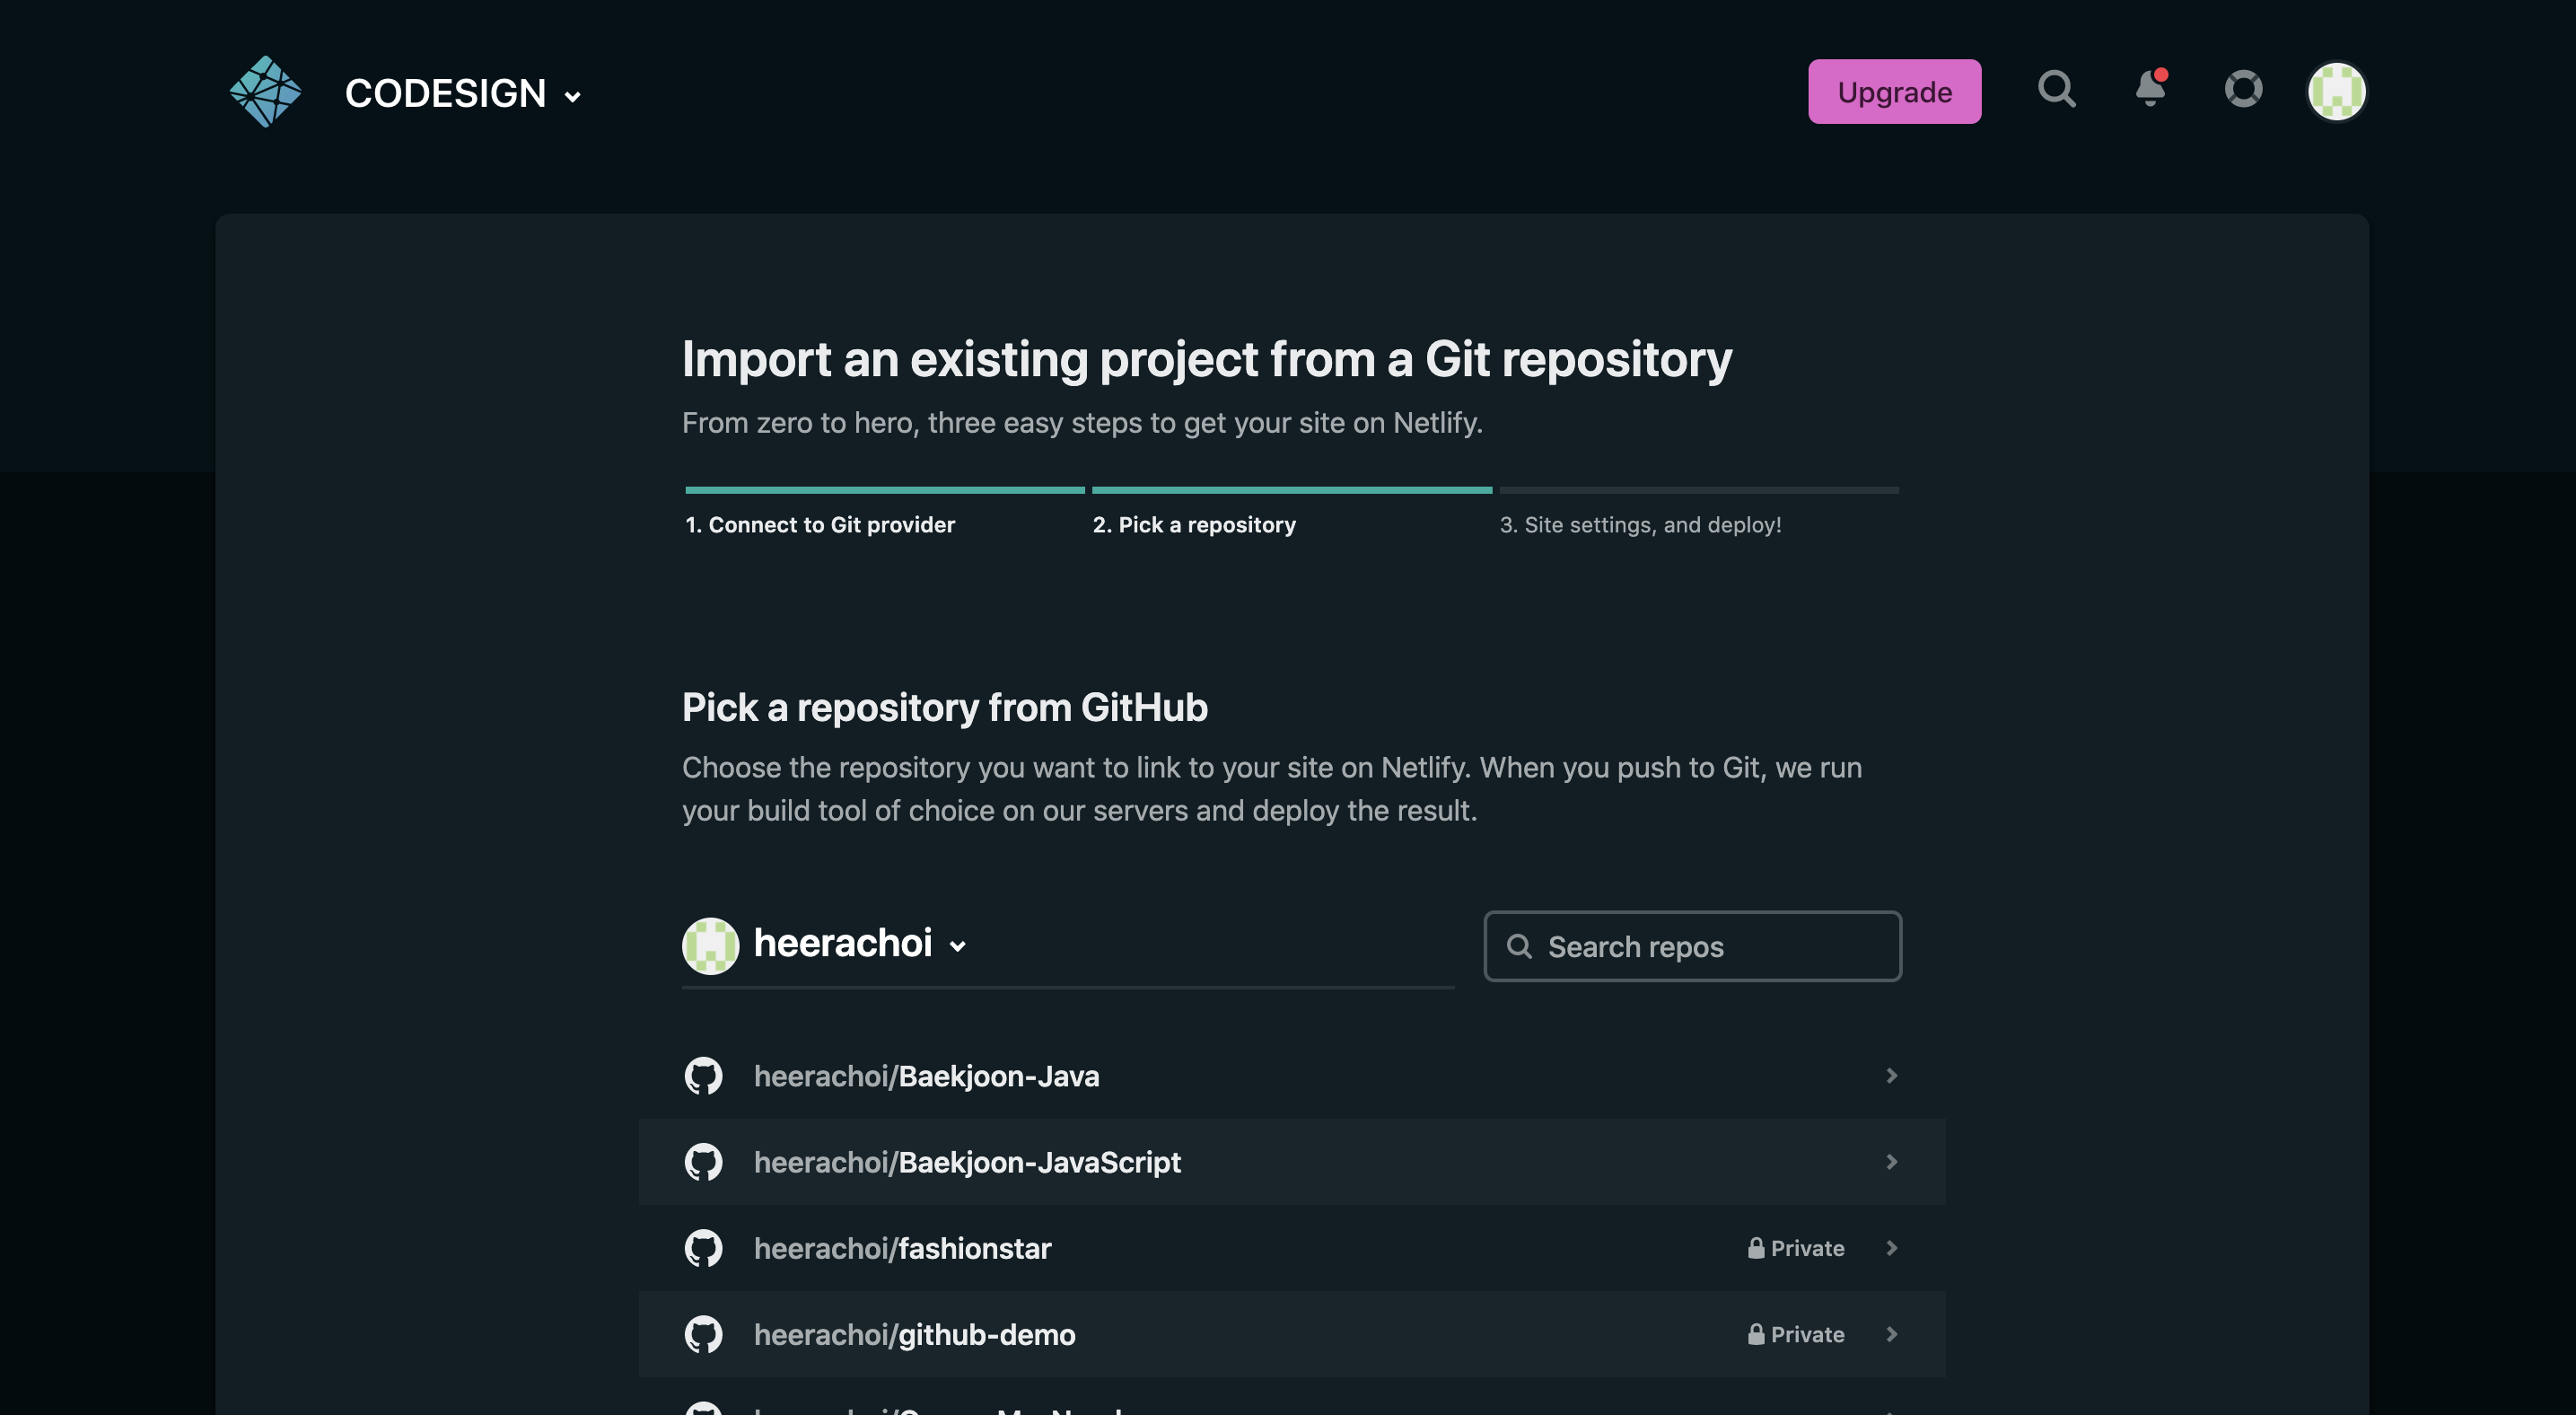
Task: Click the heerachoi account avatar
Action: [710, 945]
